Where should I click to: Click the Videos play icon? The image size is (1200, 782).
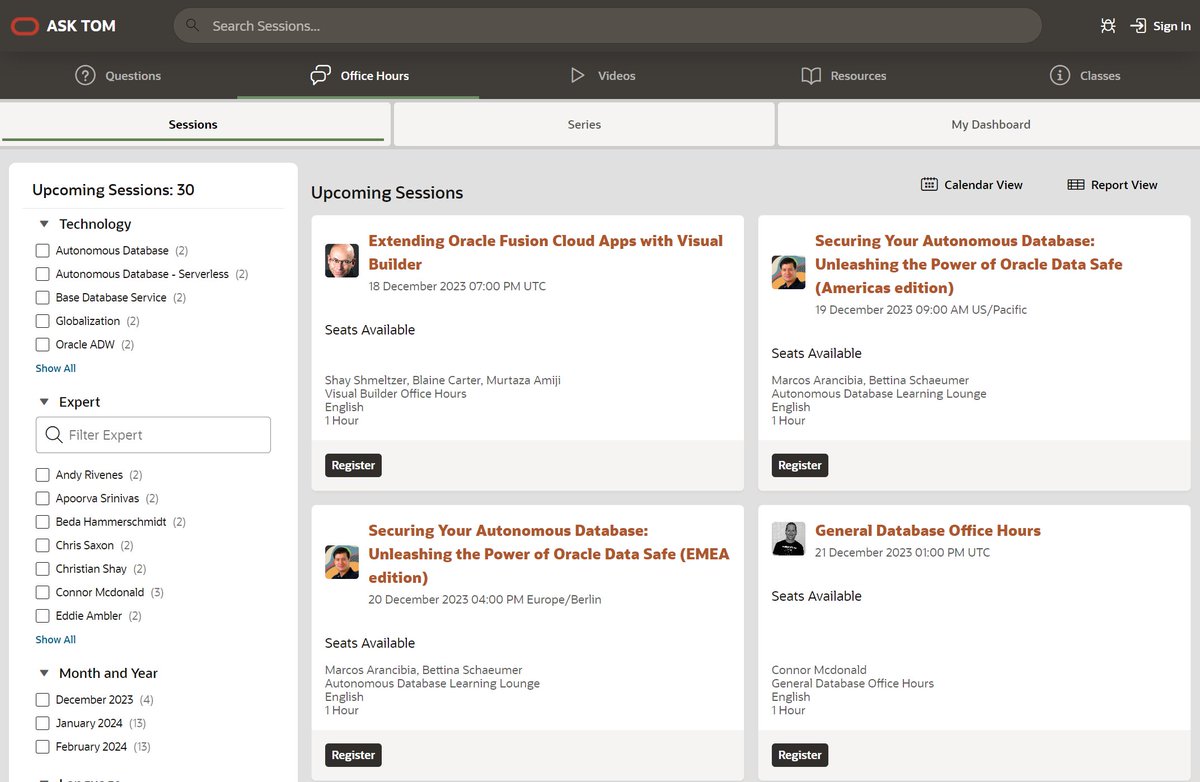click(x=577, y=75)
